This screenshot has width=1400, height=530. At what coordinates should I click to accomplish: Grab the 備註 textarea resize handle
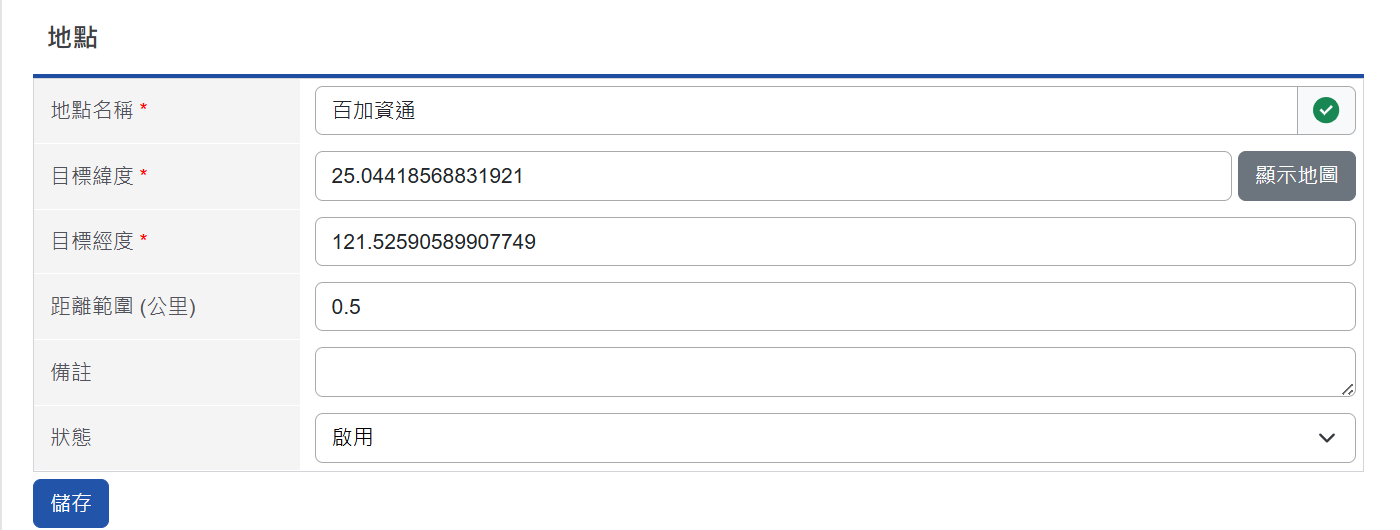pyautogui.click(x=1348, y=389)
